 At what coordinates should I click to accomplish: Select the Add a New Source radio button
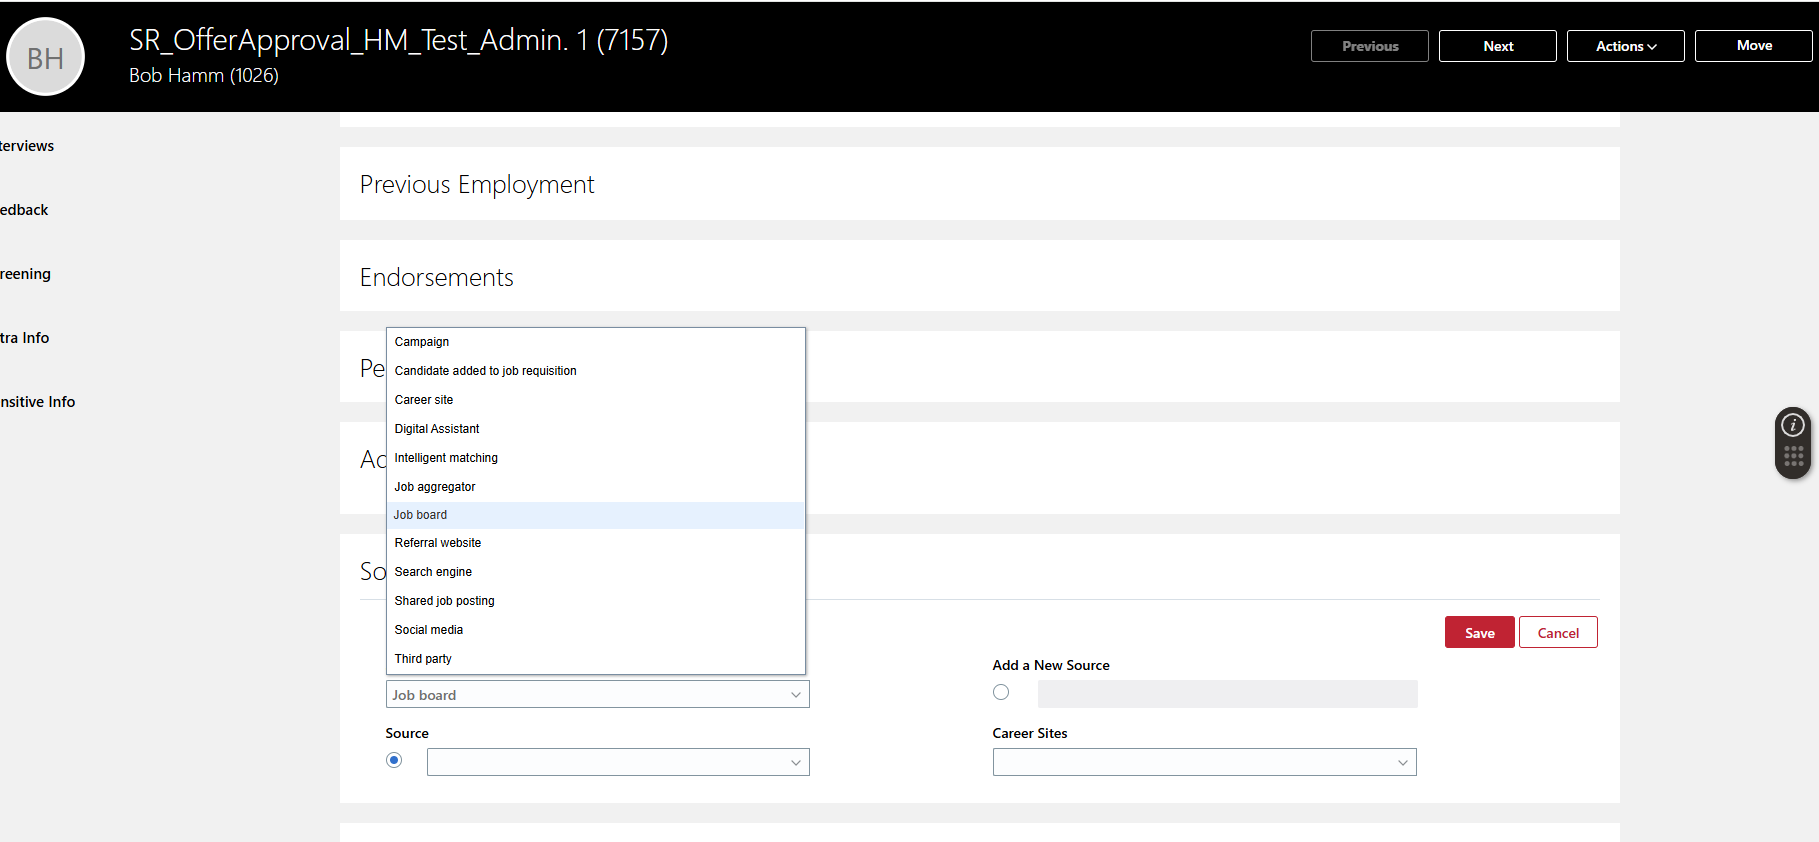(x=1001, y=692)
